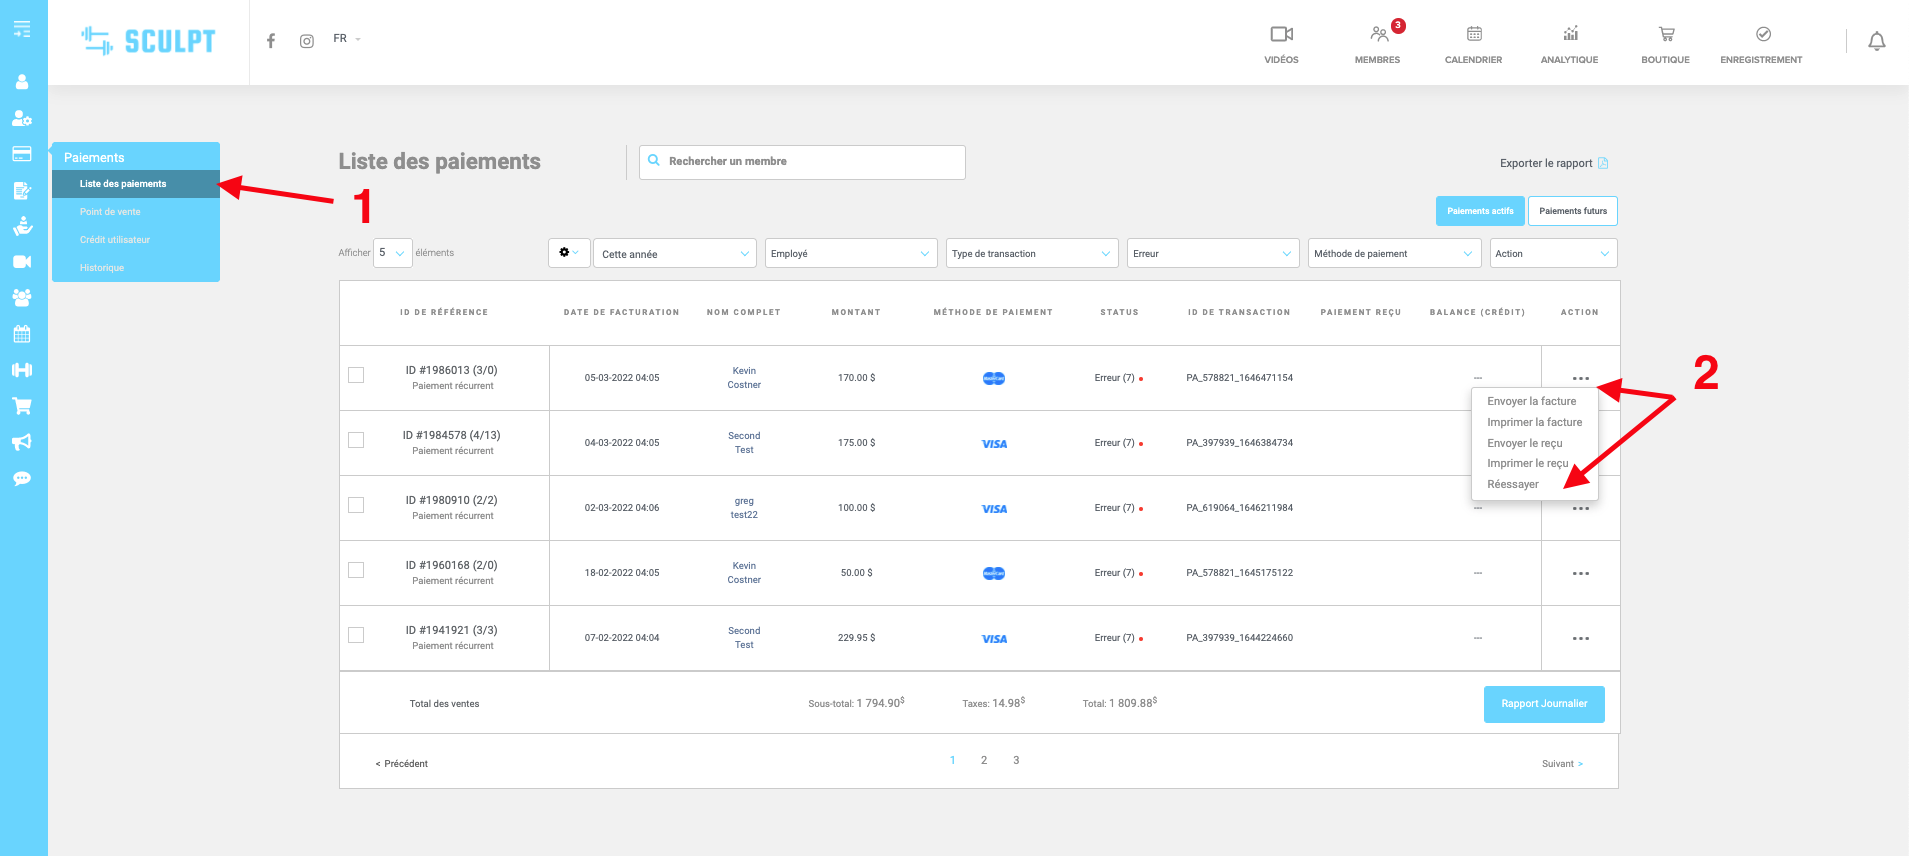Go to Suivant page
Screen dimensions: 1909x856
point(1562,764)
